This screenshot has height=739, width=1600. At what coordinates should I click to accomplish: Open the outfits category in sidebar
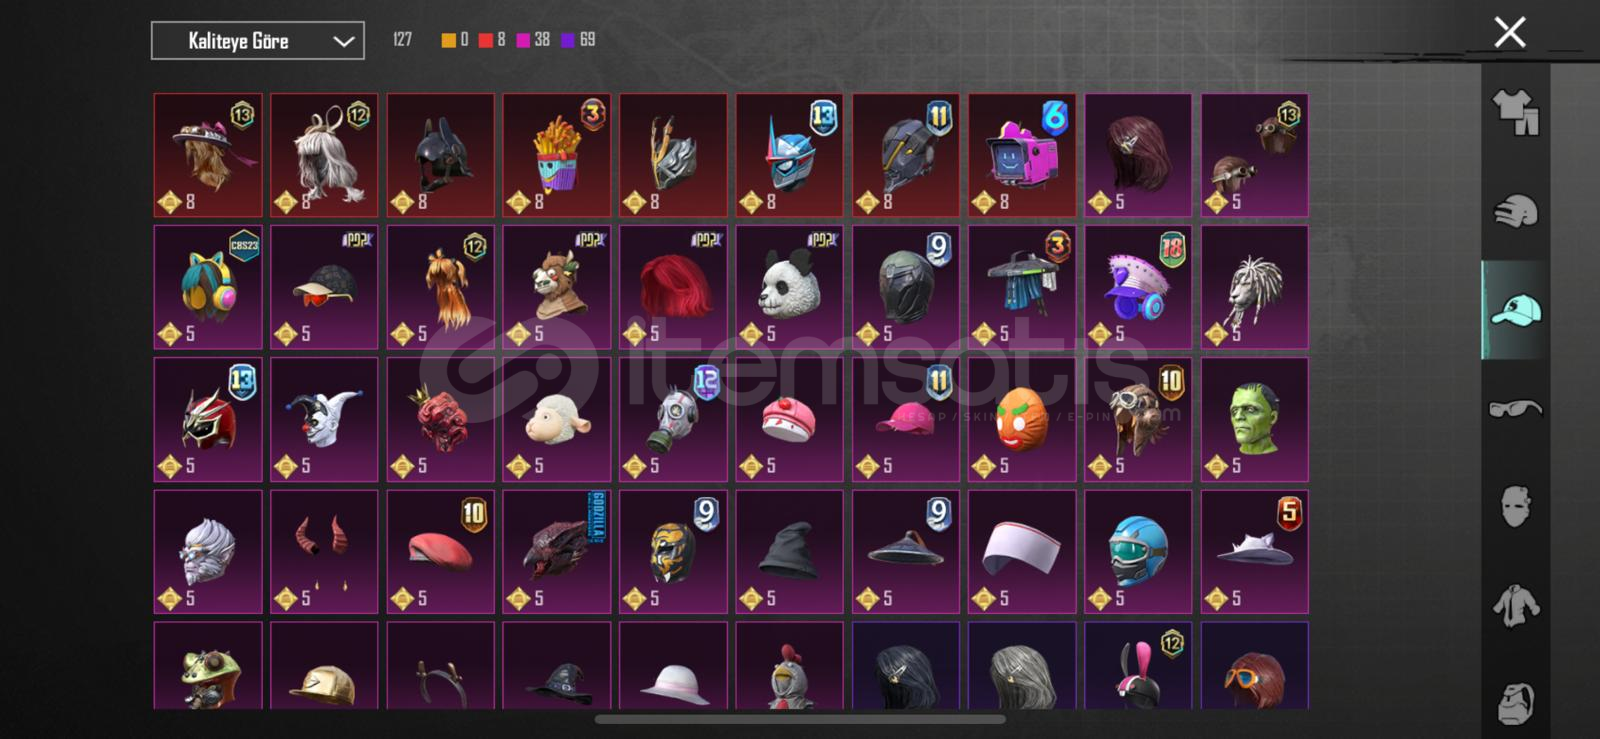point(1515,112)
